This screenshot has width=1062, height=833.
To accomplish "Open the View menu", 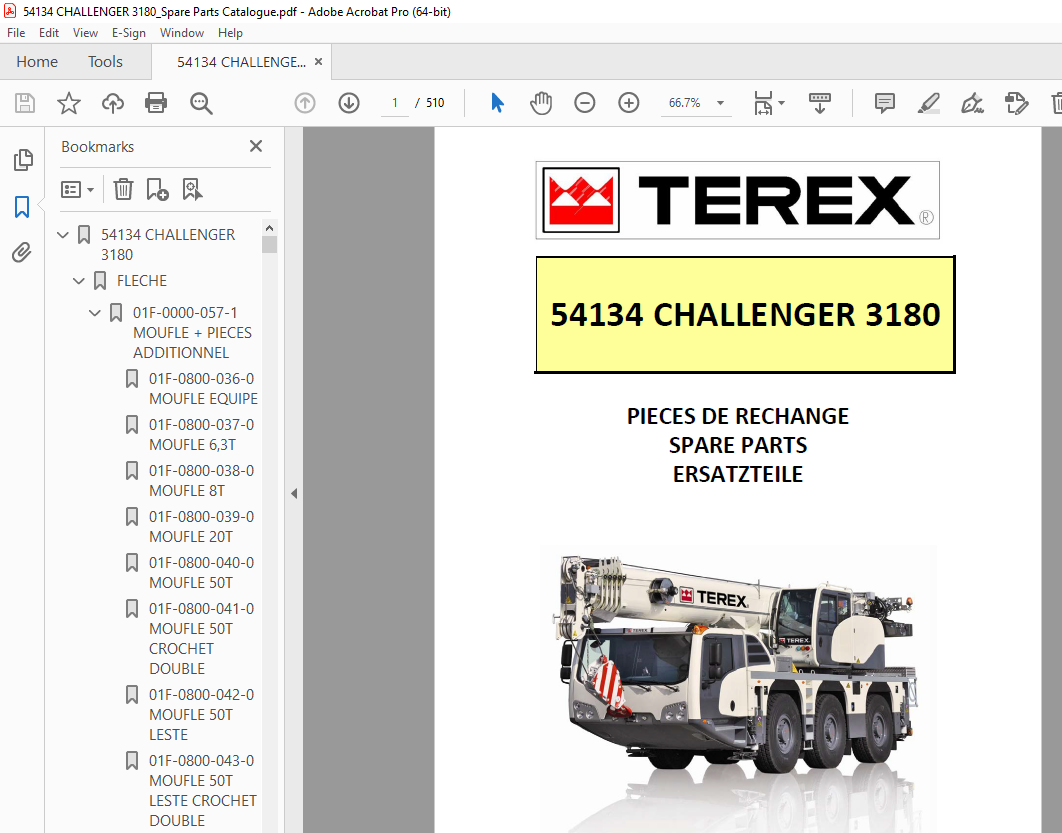I will (85, 33).
